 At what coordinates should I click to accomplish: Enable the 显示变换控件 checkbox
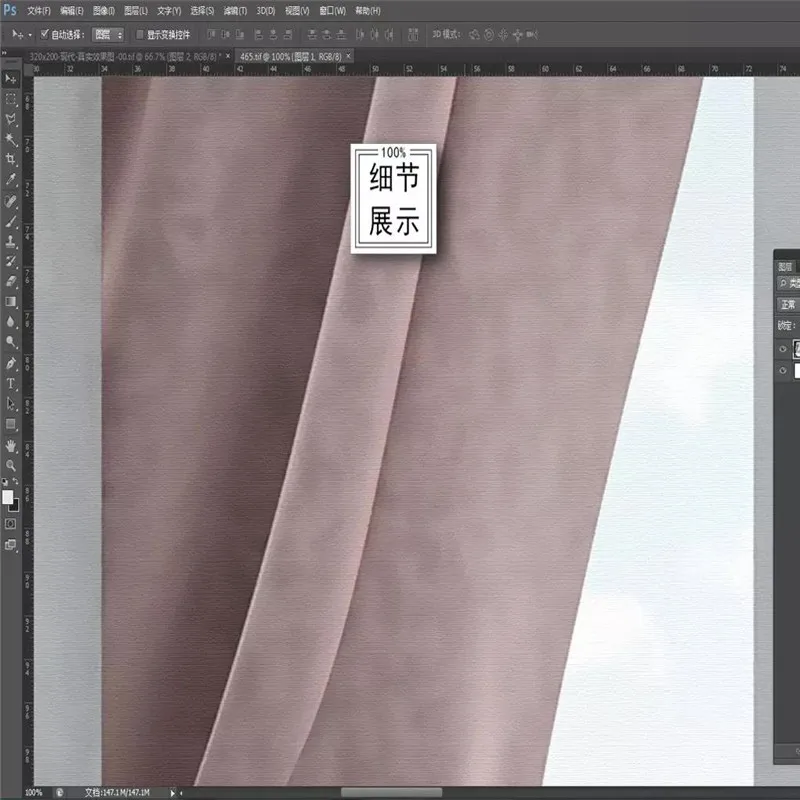[x=140, y=34]
